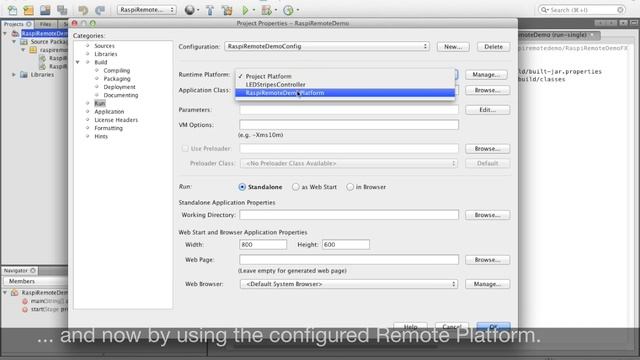Select the Documenting category
The image size is (640, 360).
(x=121, y=95)
